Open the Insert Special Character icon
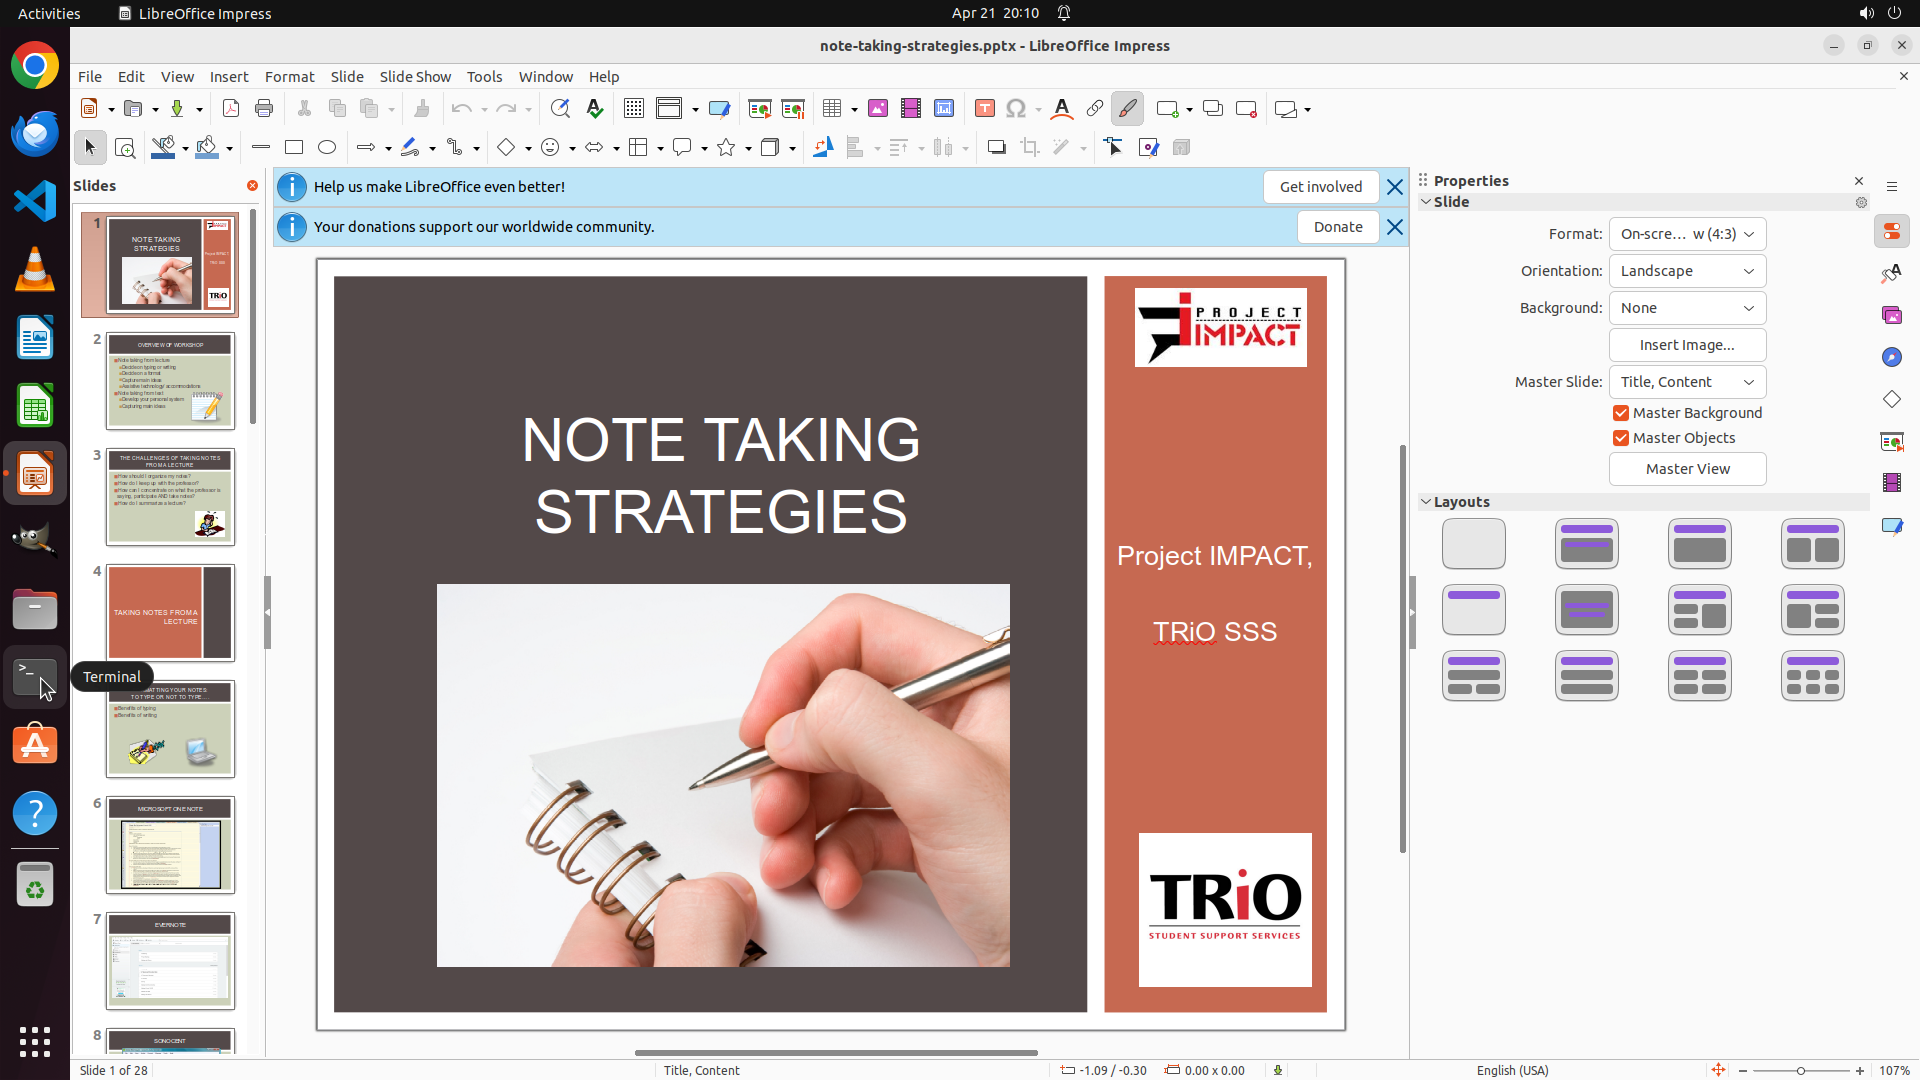1920x1080 pixels. coord(1016,109)
